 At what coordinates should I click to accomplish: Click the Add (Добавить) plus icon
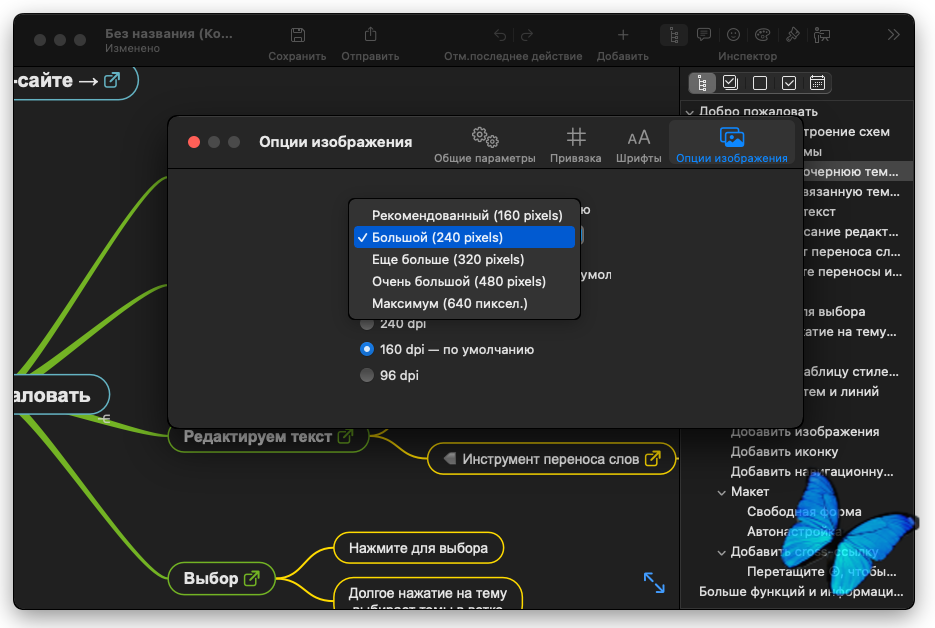point(623,35)
